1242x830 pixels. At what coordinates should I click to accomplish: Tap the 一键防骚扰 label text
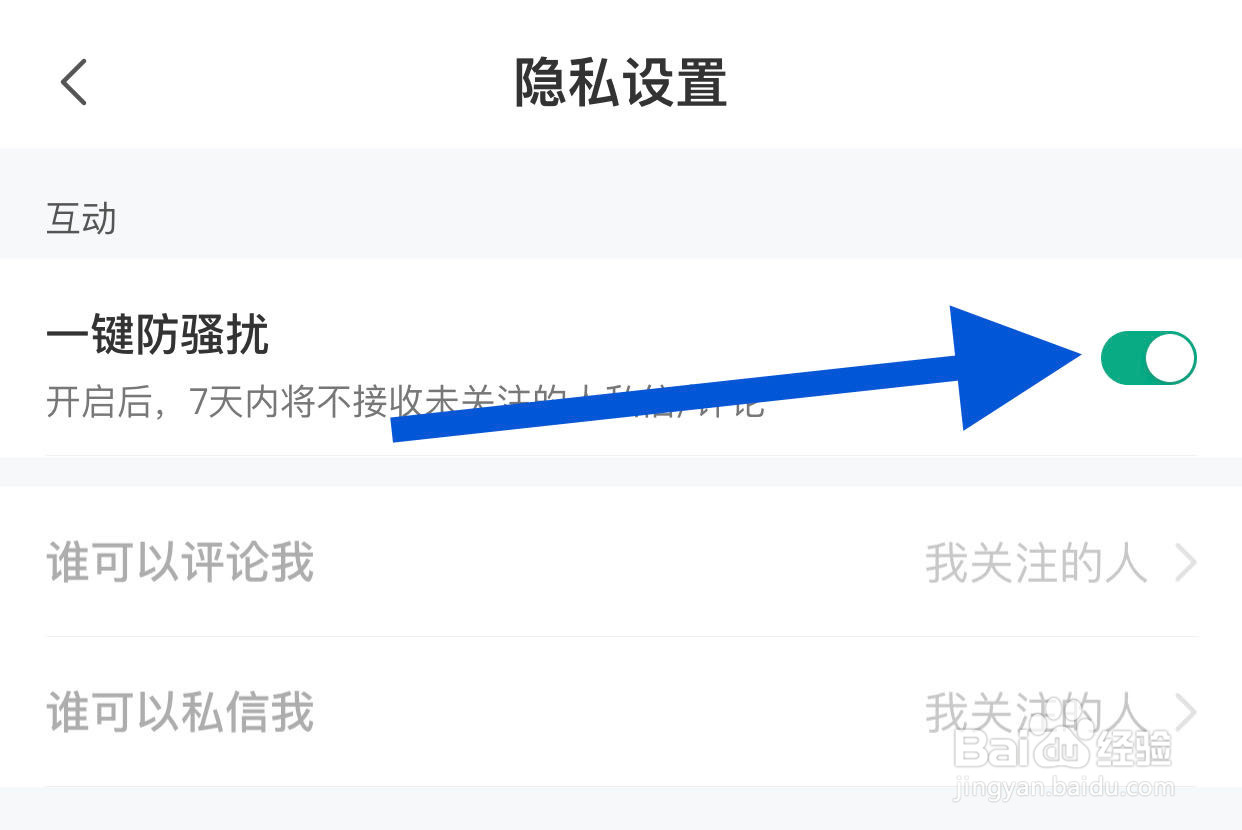[x=157, y=336]
